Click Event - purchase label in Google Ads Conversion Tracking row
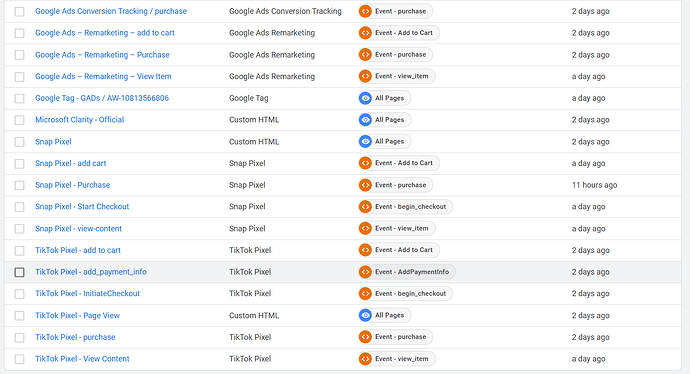Screen dimensions: 690x374 (400, 11)
